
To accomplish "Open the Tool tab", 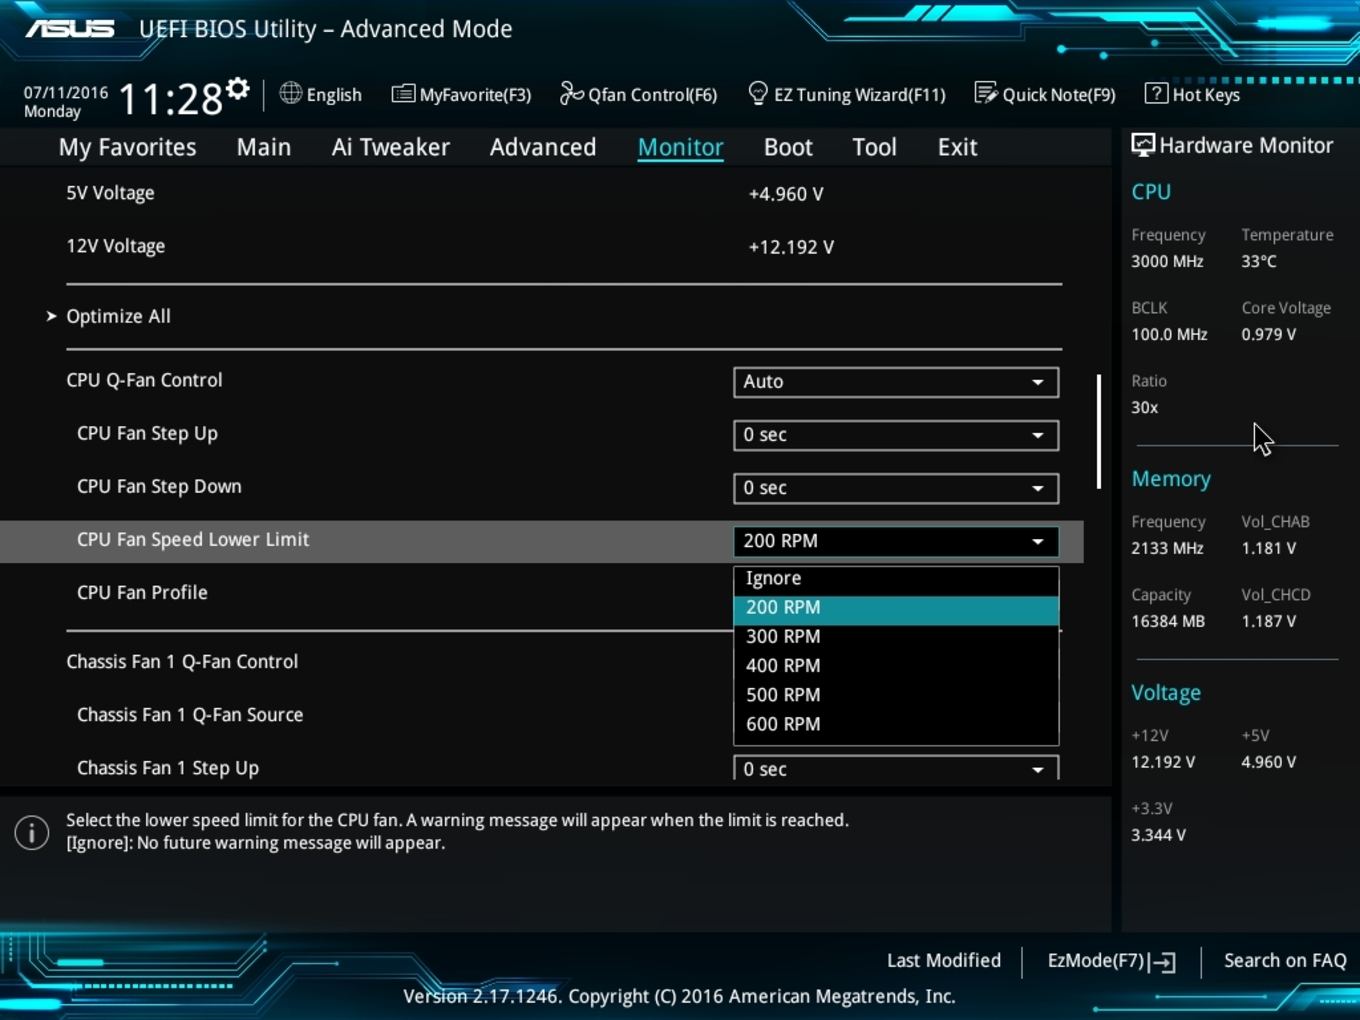I will pos(874,147).
